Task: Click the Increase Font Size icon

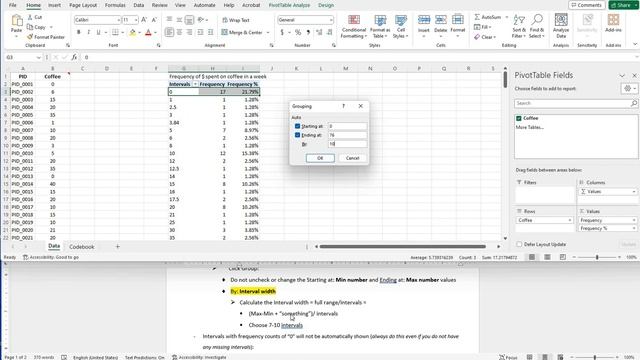Action: coord(144,20)
